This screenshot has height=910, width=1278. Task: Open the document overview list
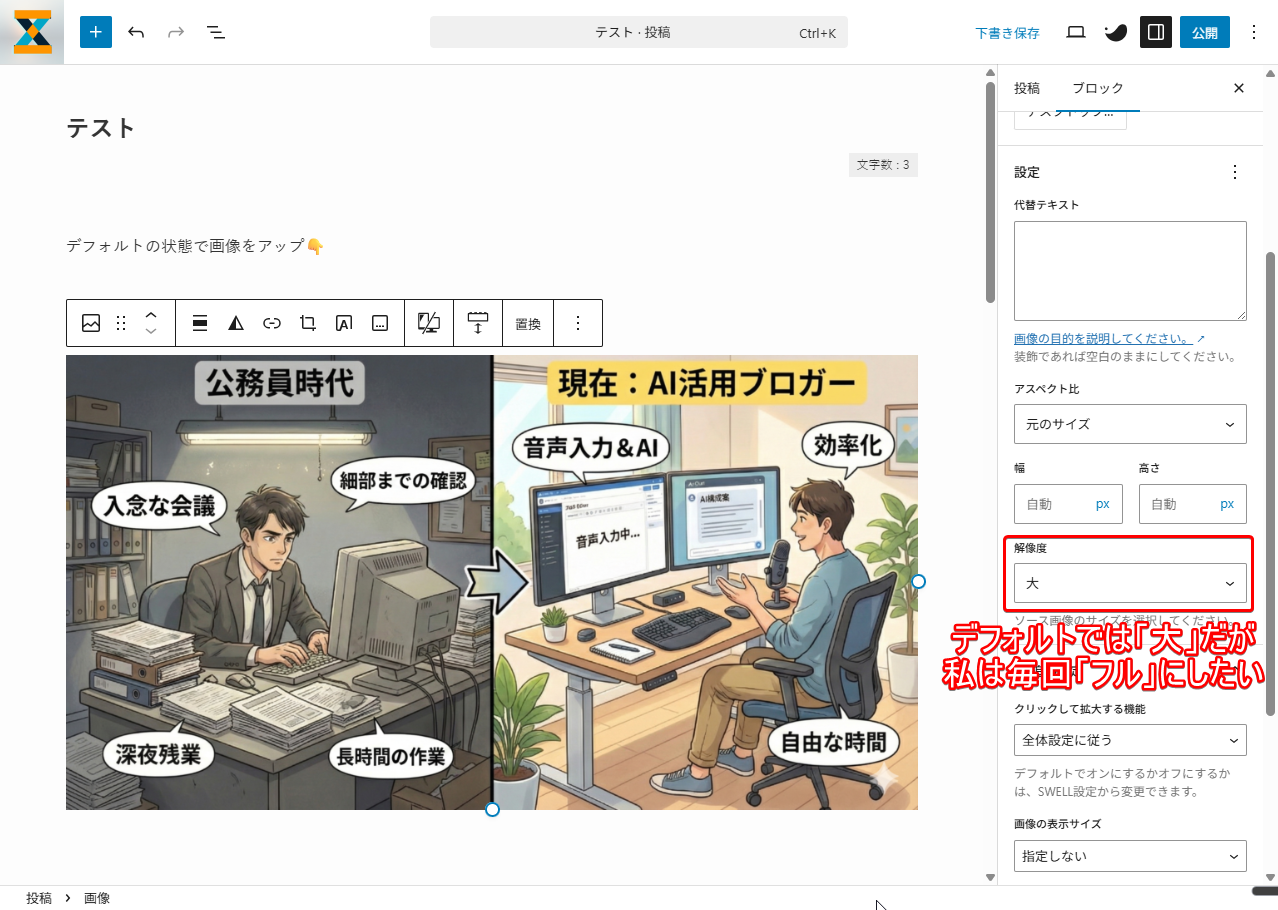pyautogui.click(x=216, y=32)
